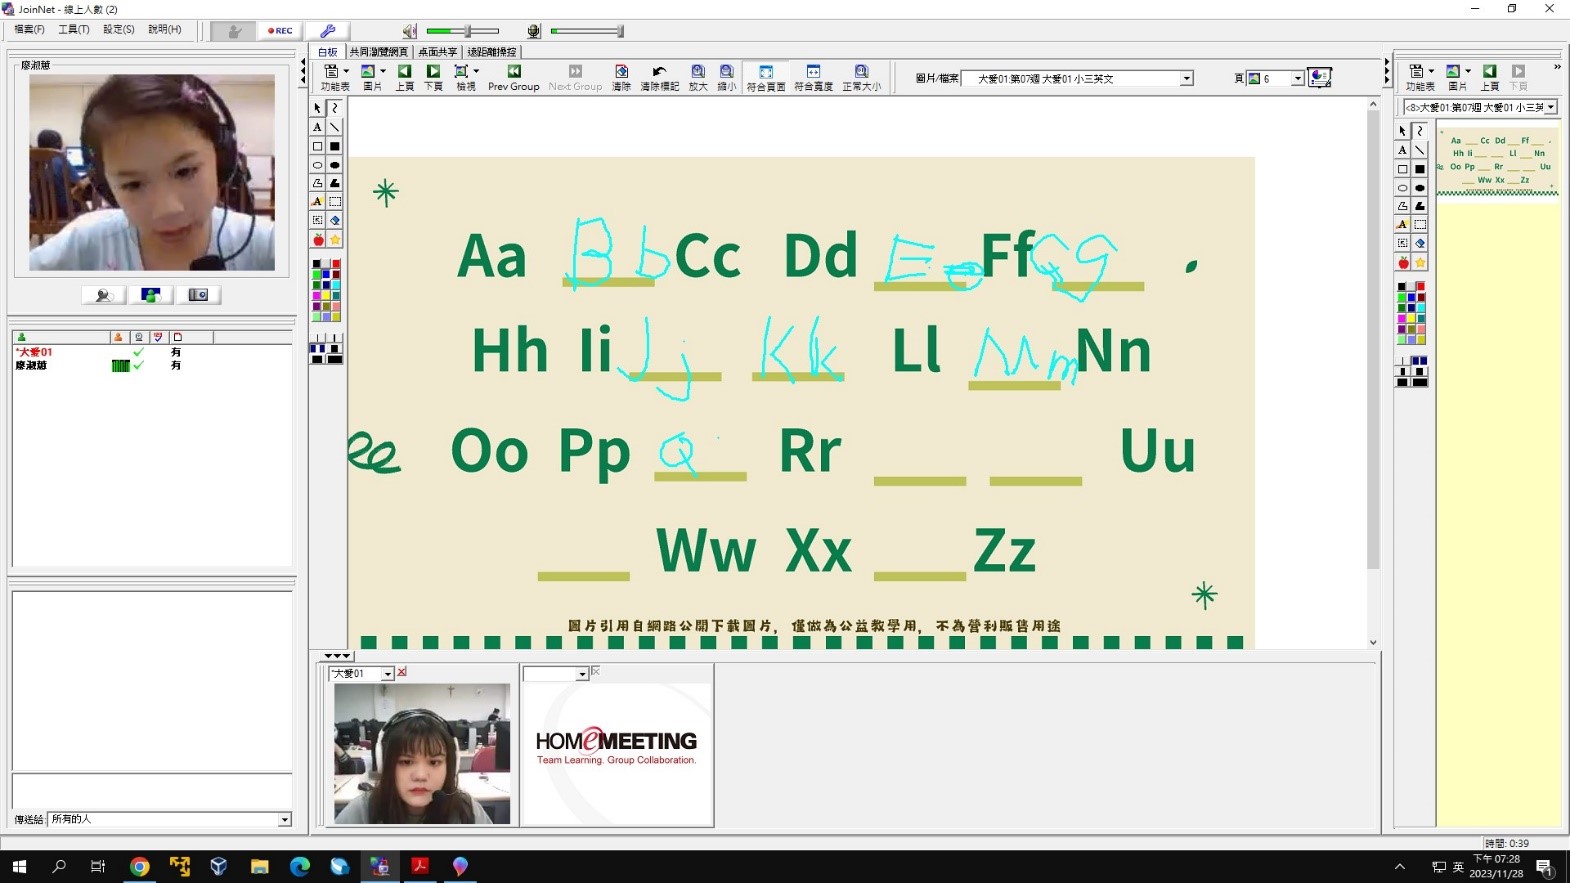Screen dimensions: 1570x883
Task: Click 清除標記 to clear markings
Action: pos(659,77)
